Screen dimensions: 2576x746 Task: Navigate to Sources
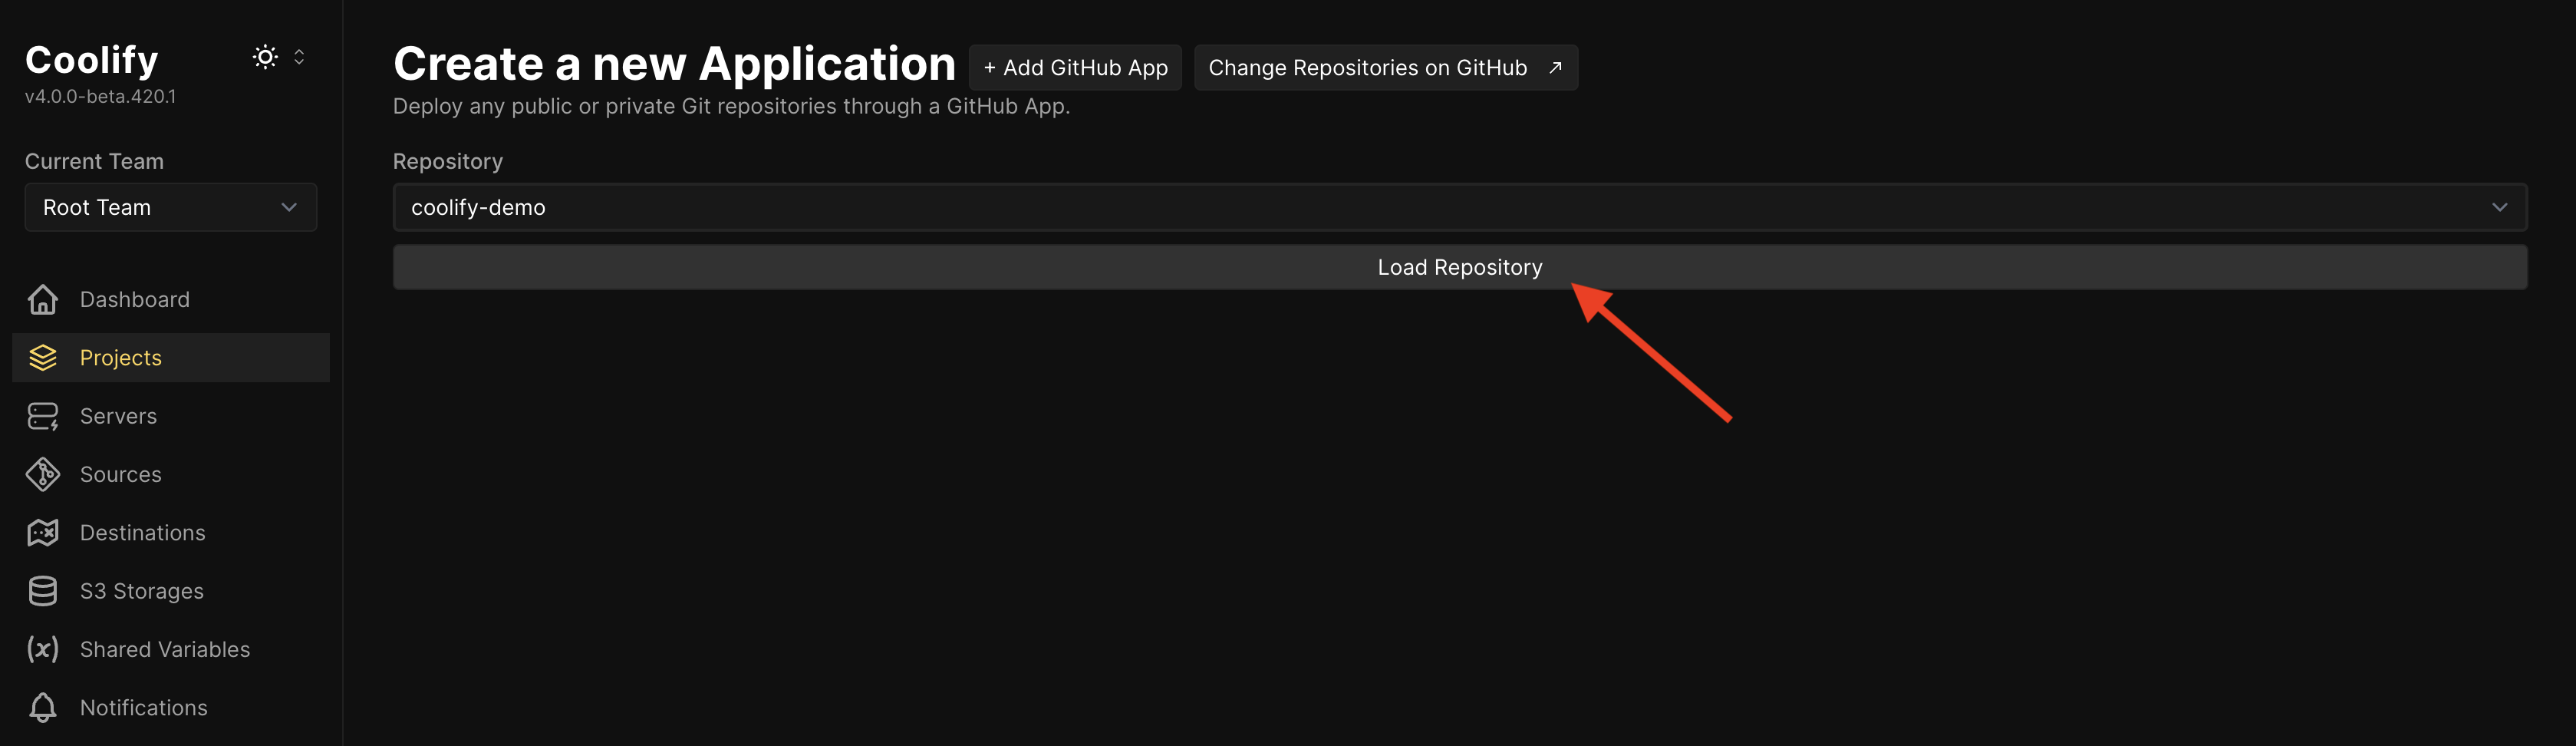[x=171, y=474]
